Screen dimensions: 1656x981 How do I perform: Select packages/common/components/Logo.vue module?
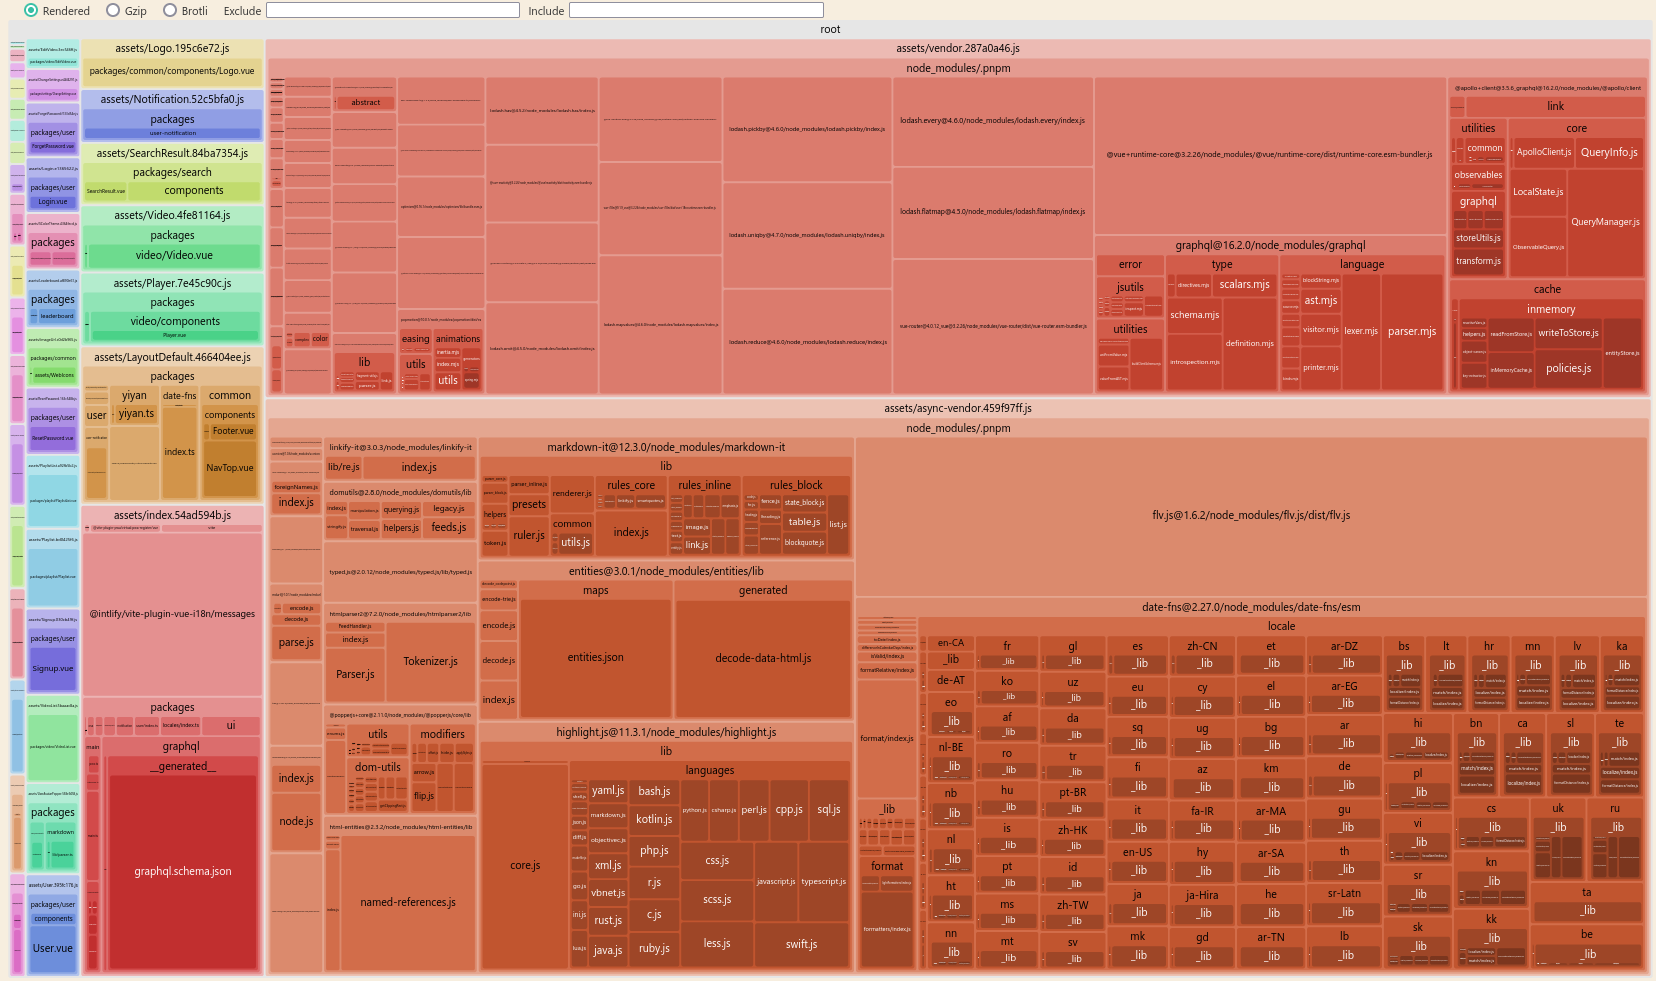[172, 72]
